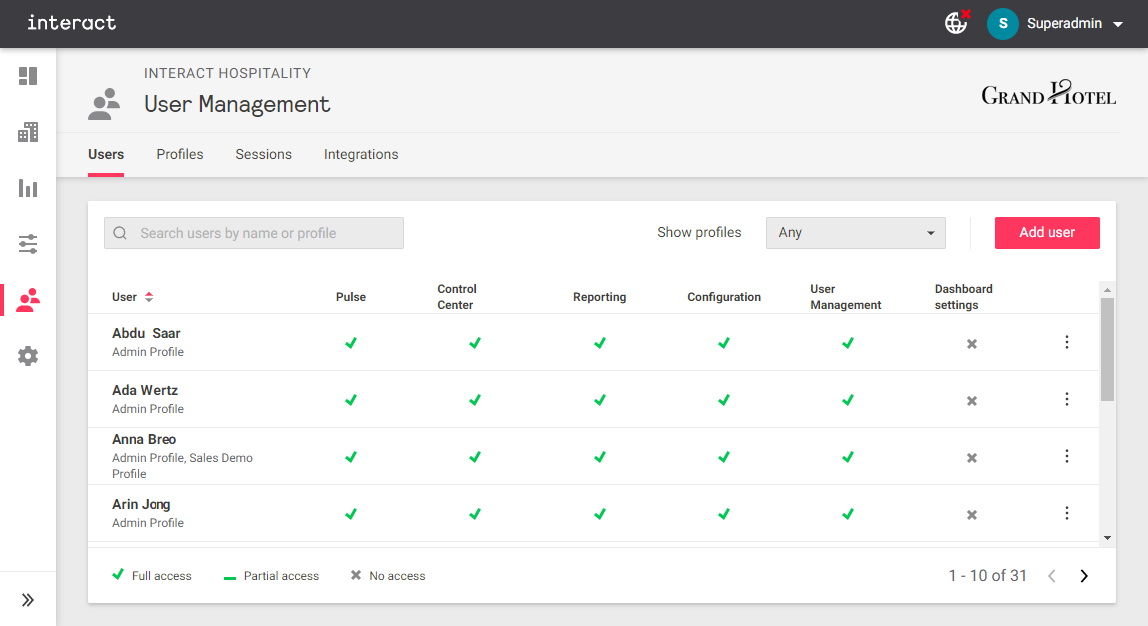Select the Arin Jong user name
This screenshot has width=1148, height=626.
(x=141, y=504)
